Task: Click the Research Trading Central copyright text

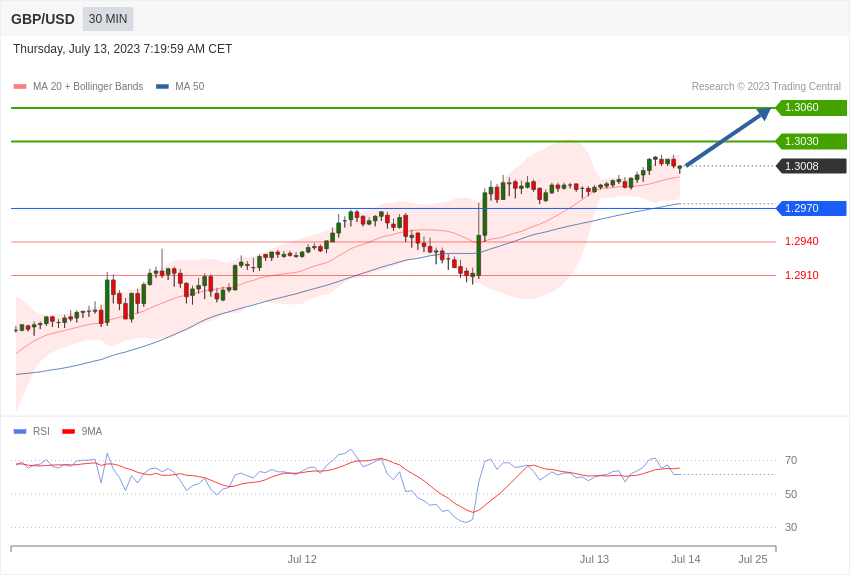Action: pos(766,87)
